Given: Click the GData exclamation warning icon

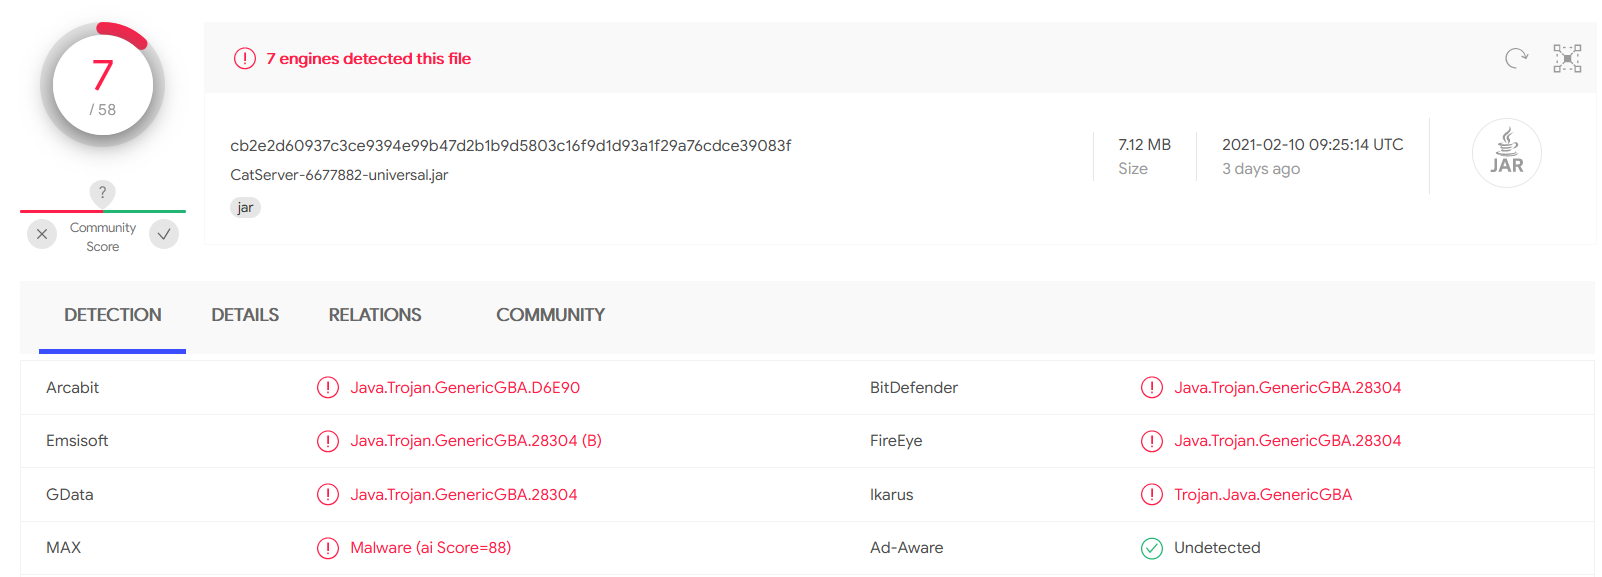Looking at the screenshot, I should tap(328, 494).
